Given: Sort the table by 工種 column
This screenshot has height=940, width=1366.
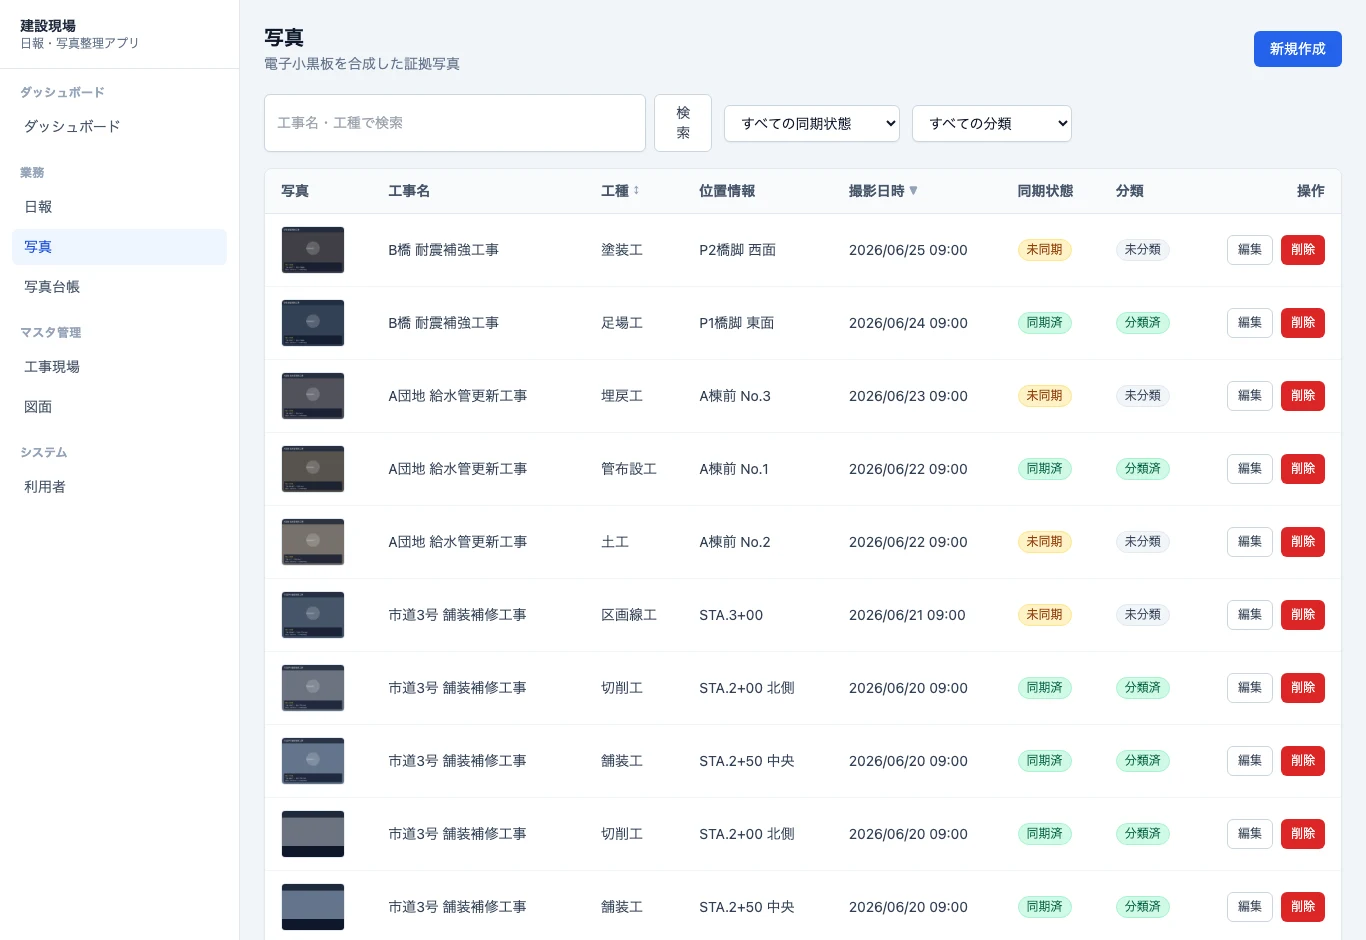Looking at the screenshot, I should [x=620, y=191].
